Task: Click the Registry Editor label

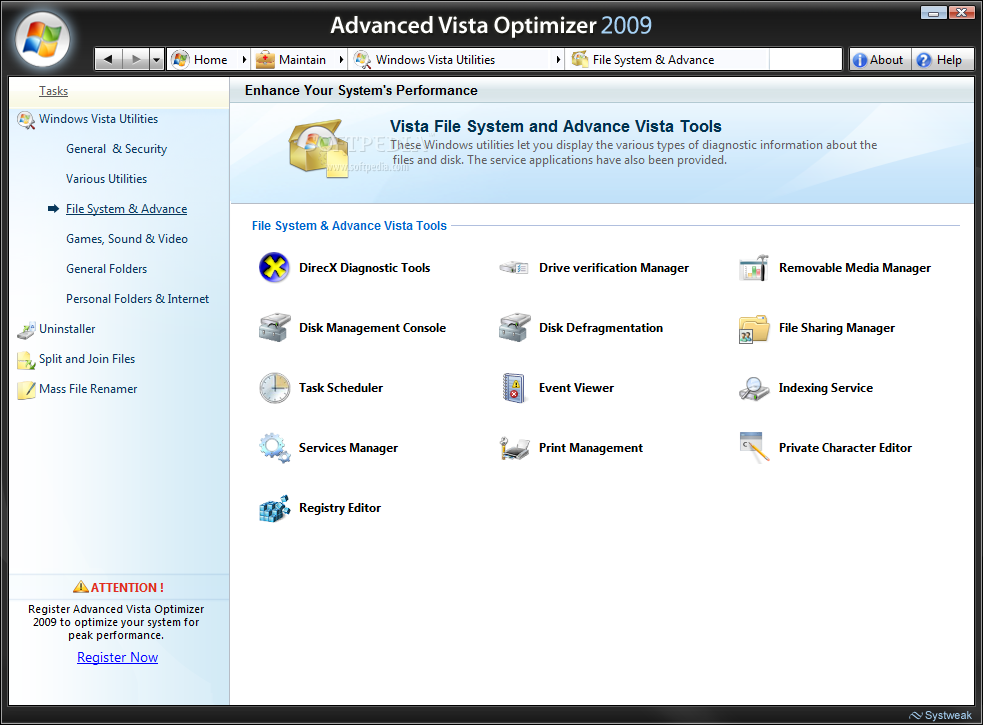Action: tap(340, 508)
